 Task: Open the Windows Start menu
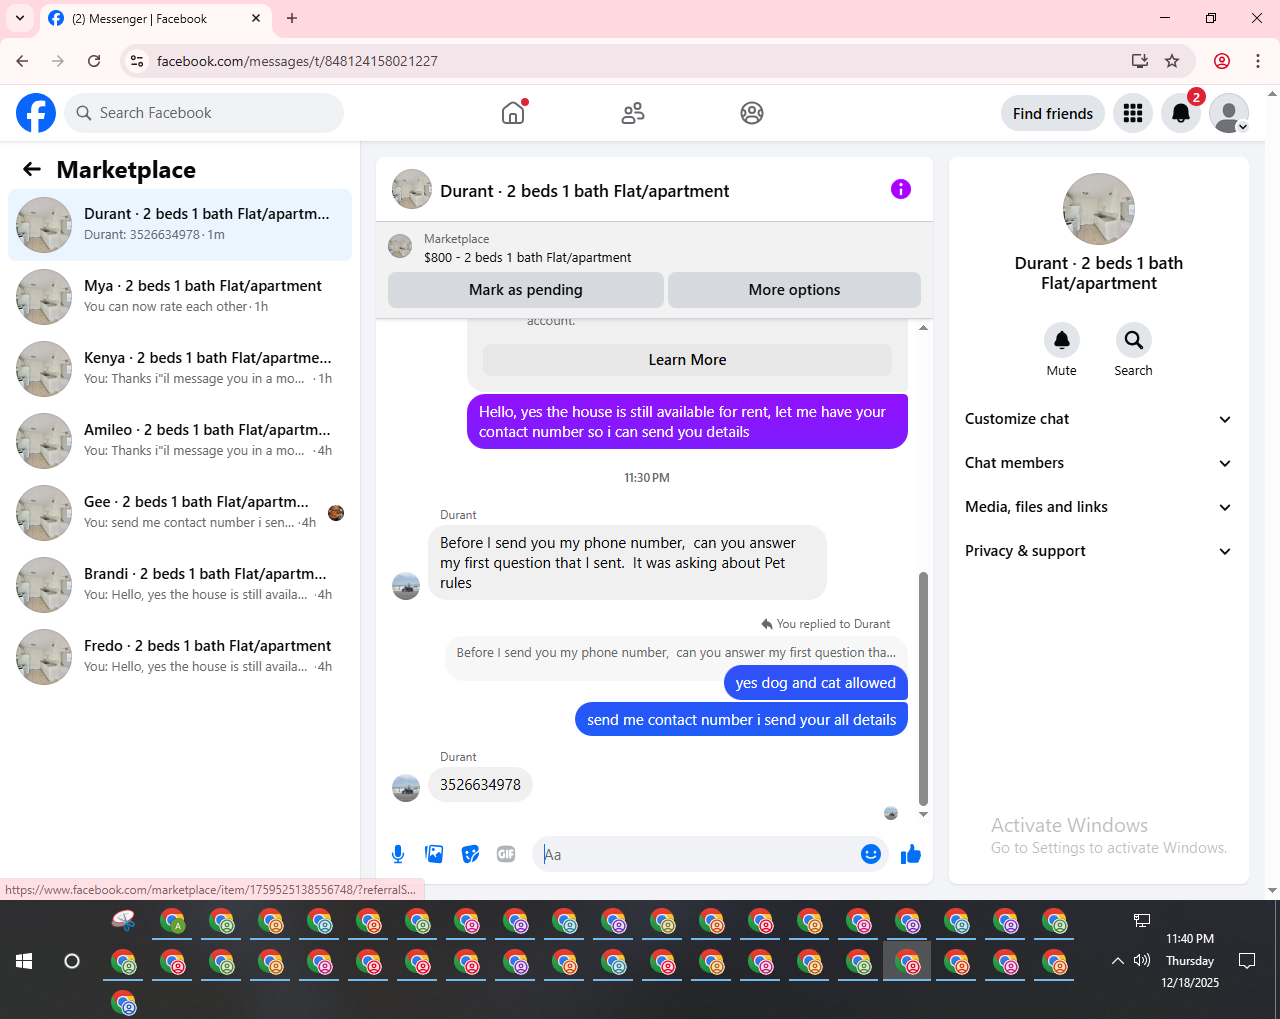pyautogui.click(x=24, y=961)
